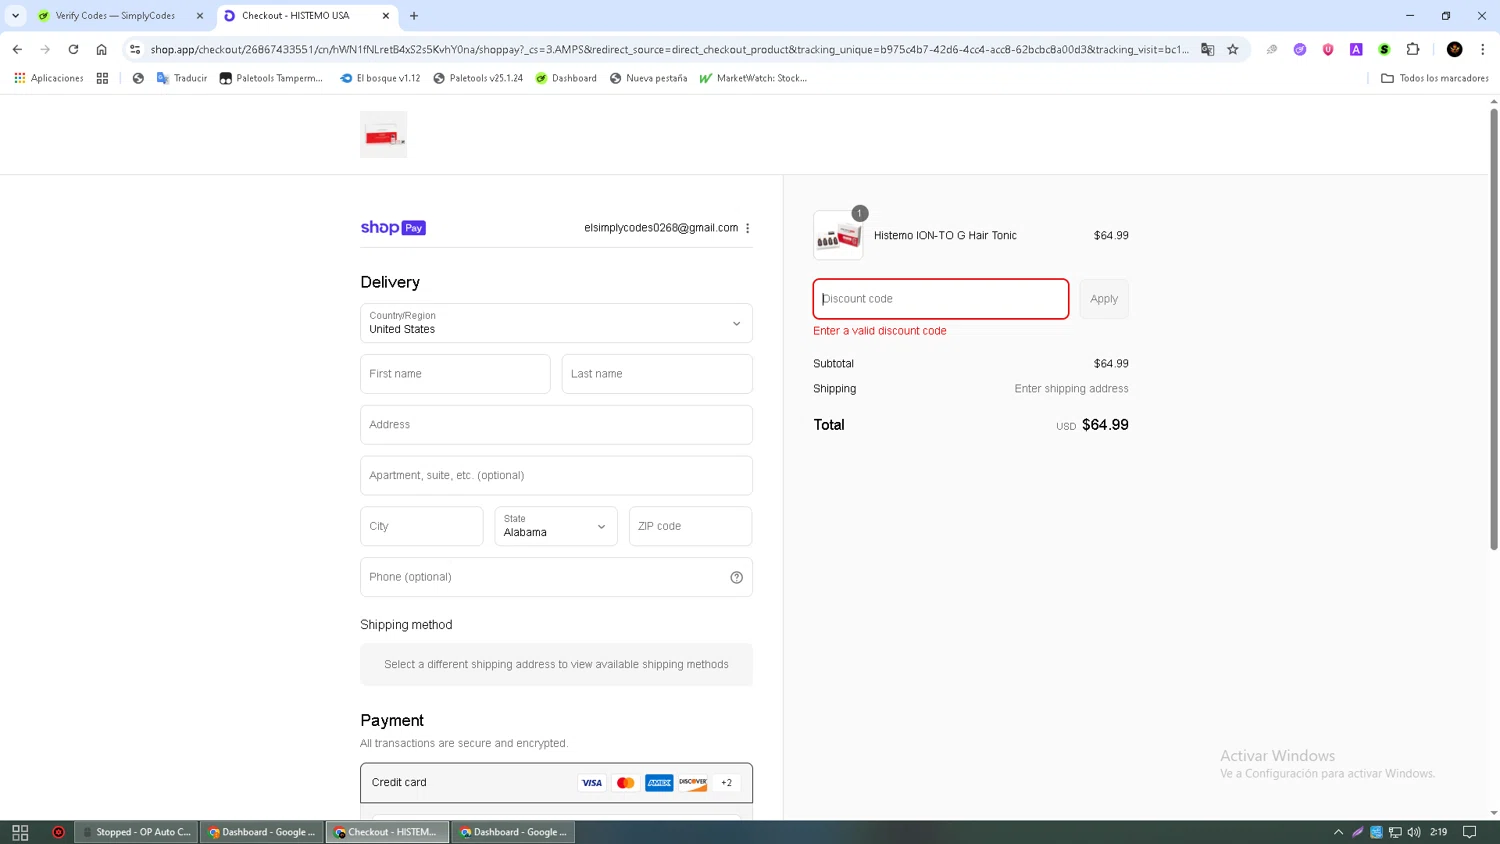Close the Verify Codes tab

[x=200, y=16]
